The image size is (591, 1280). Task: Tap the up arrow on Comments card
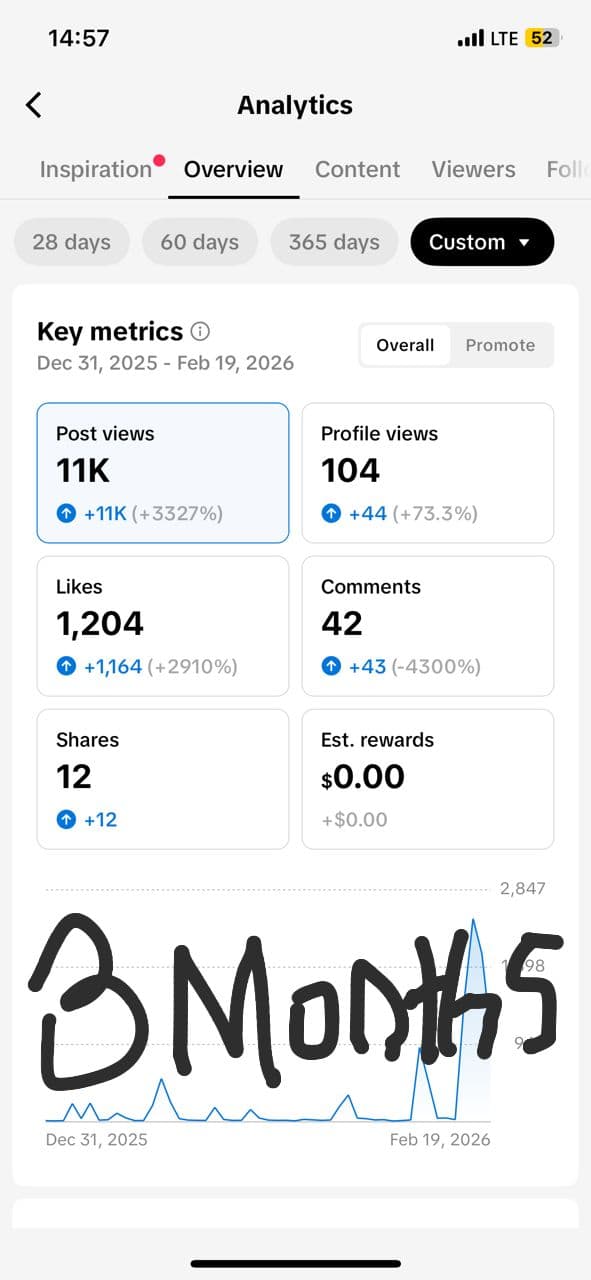(331, 666)
